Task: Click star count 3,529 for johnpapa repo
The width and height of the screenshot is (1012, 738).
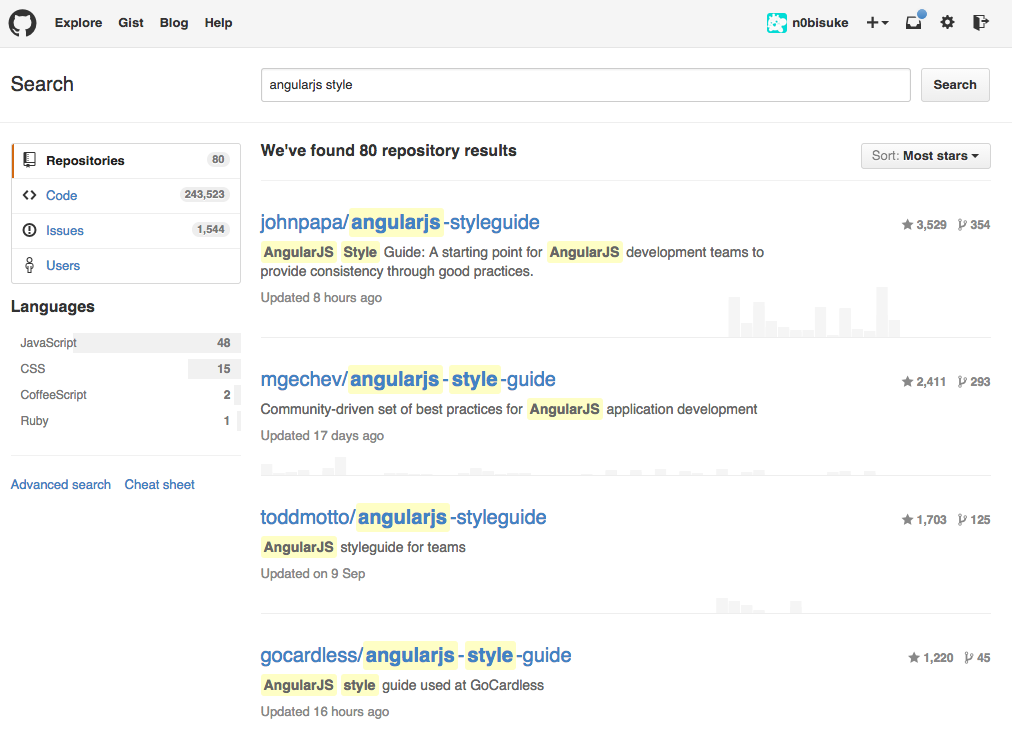Action: pos(924,225)
